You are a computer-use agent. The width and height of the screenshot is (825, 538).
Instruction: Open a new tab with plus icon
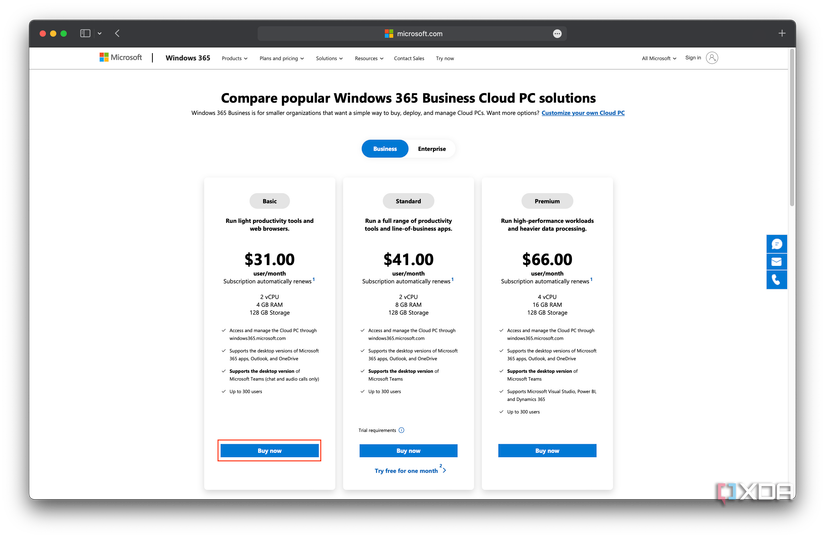click(x=782, y=33)
